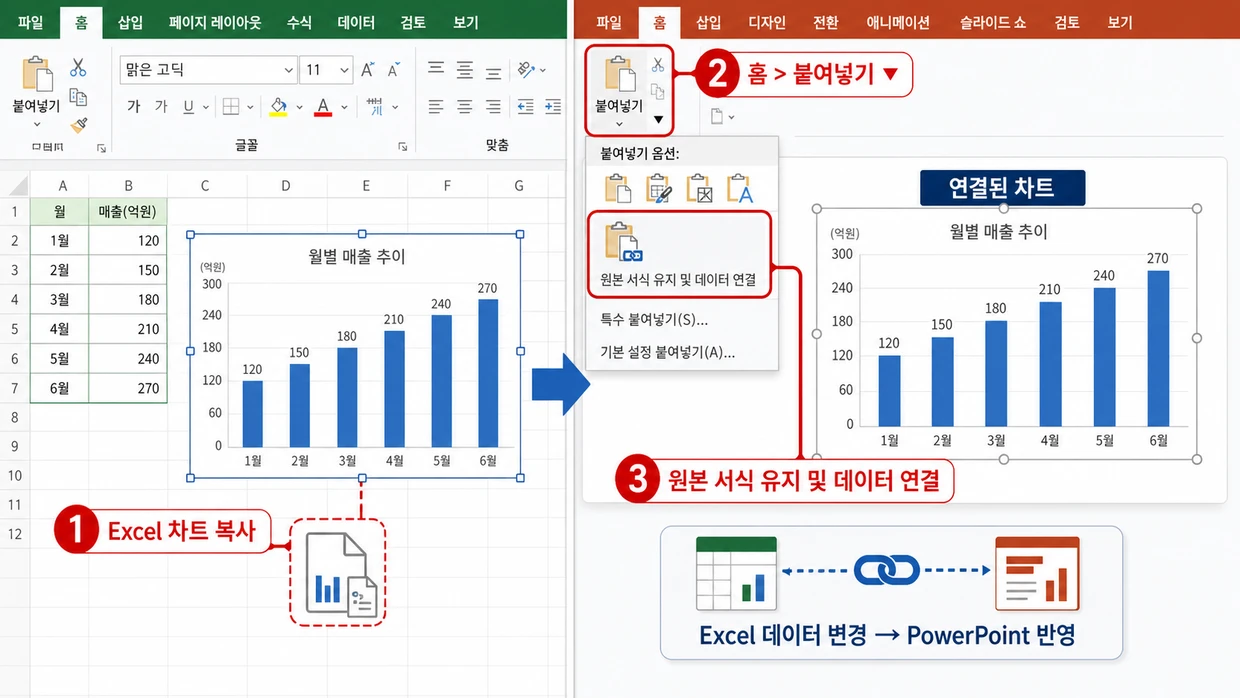Apply red font color A
This screenshot has width=1240, height=698.
pos(322,107)
